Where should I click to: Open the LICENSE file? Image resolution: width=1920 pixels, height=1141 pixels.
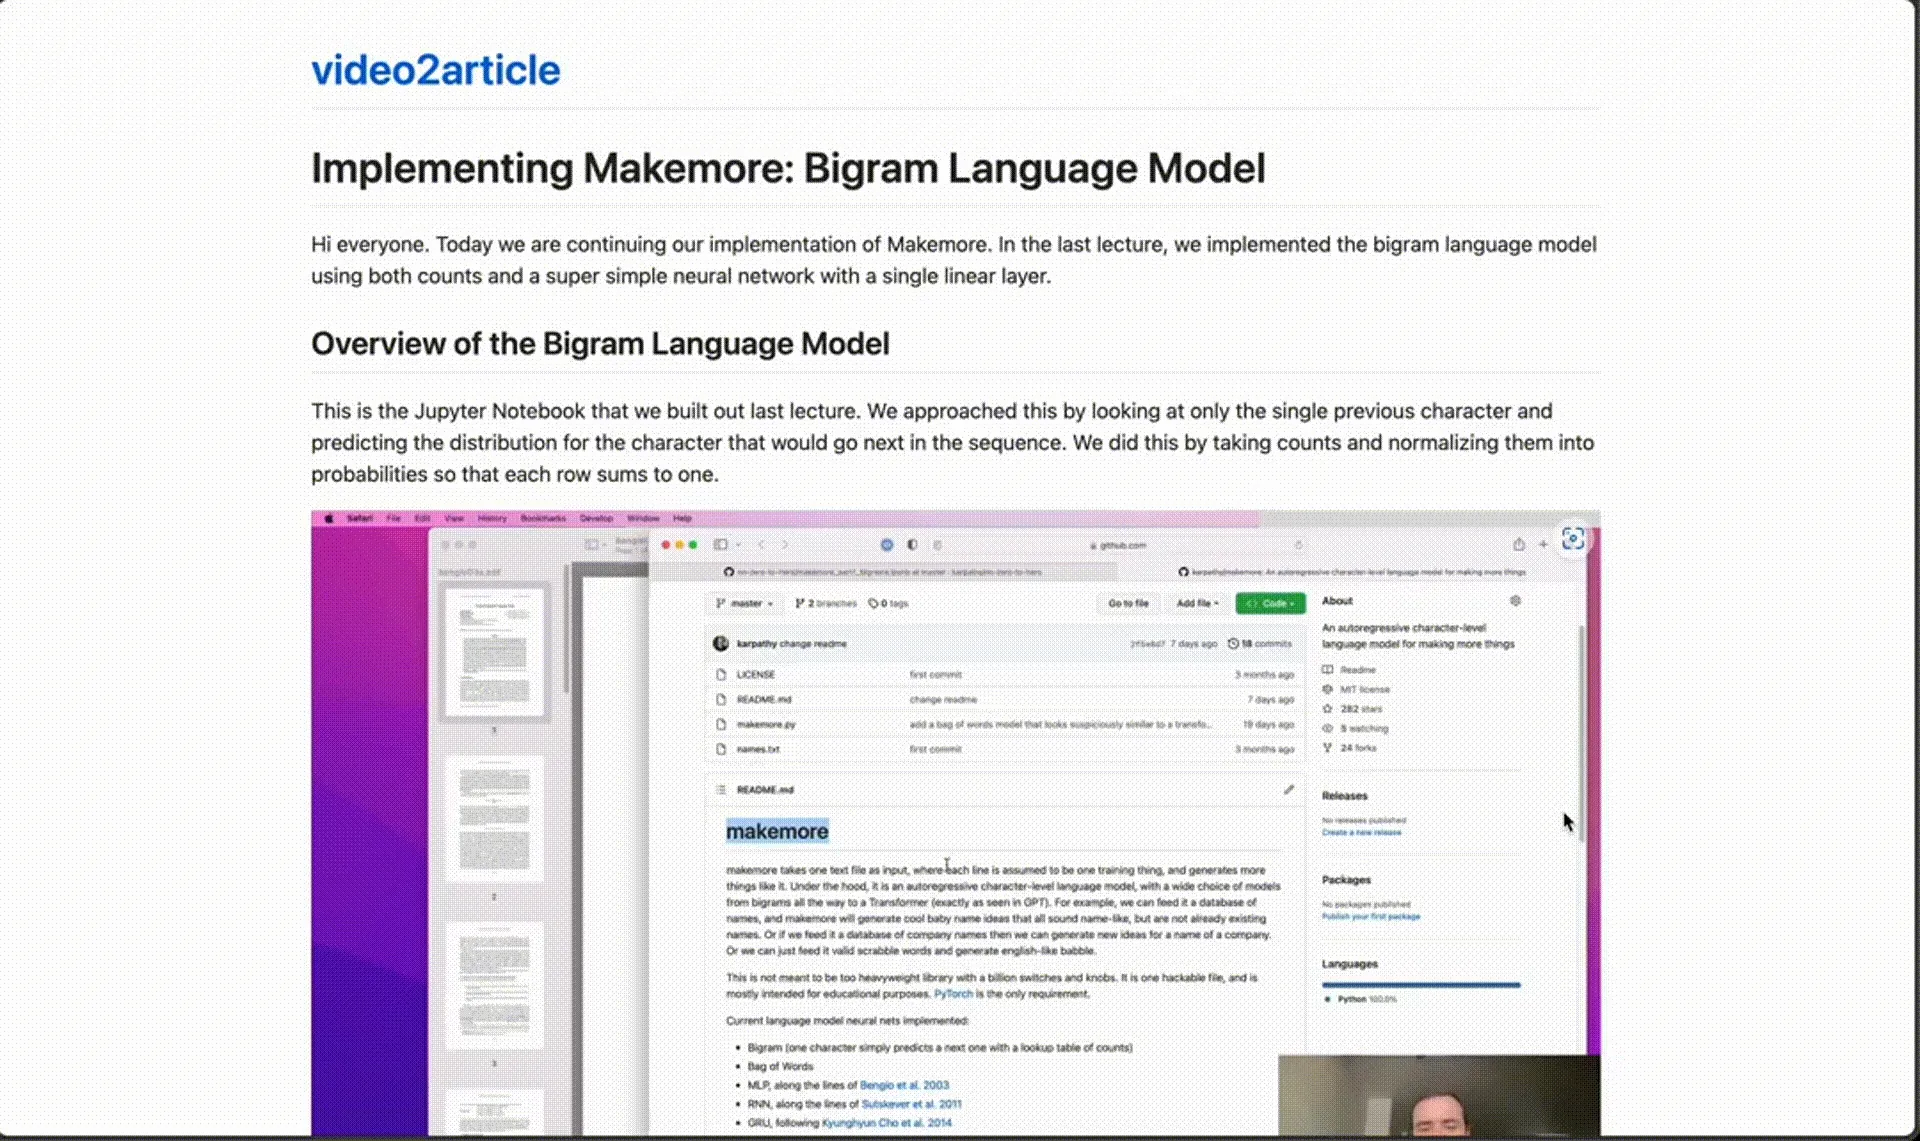[x=756, y=674]
